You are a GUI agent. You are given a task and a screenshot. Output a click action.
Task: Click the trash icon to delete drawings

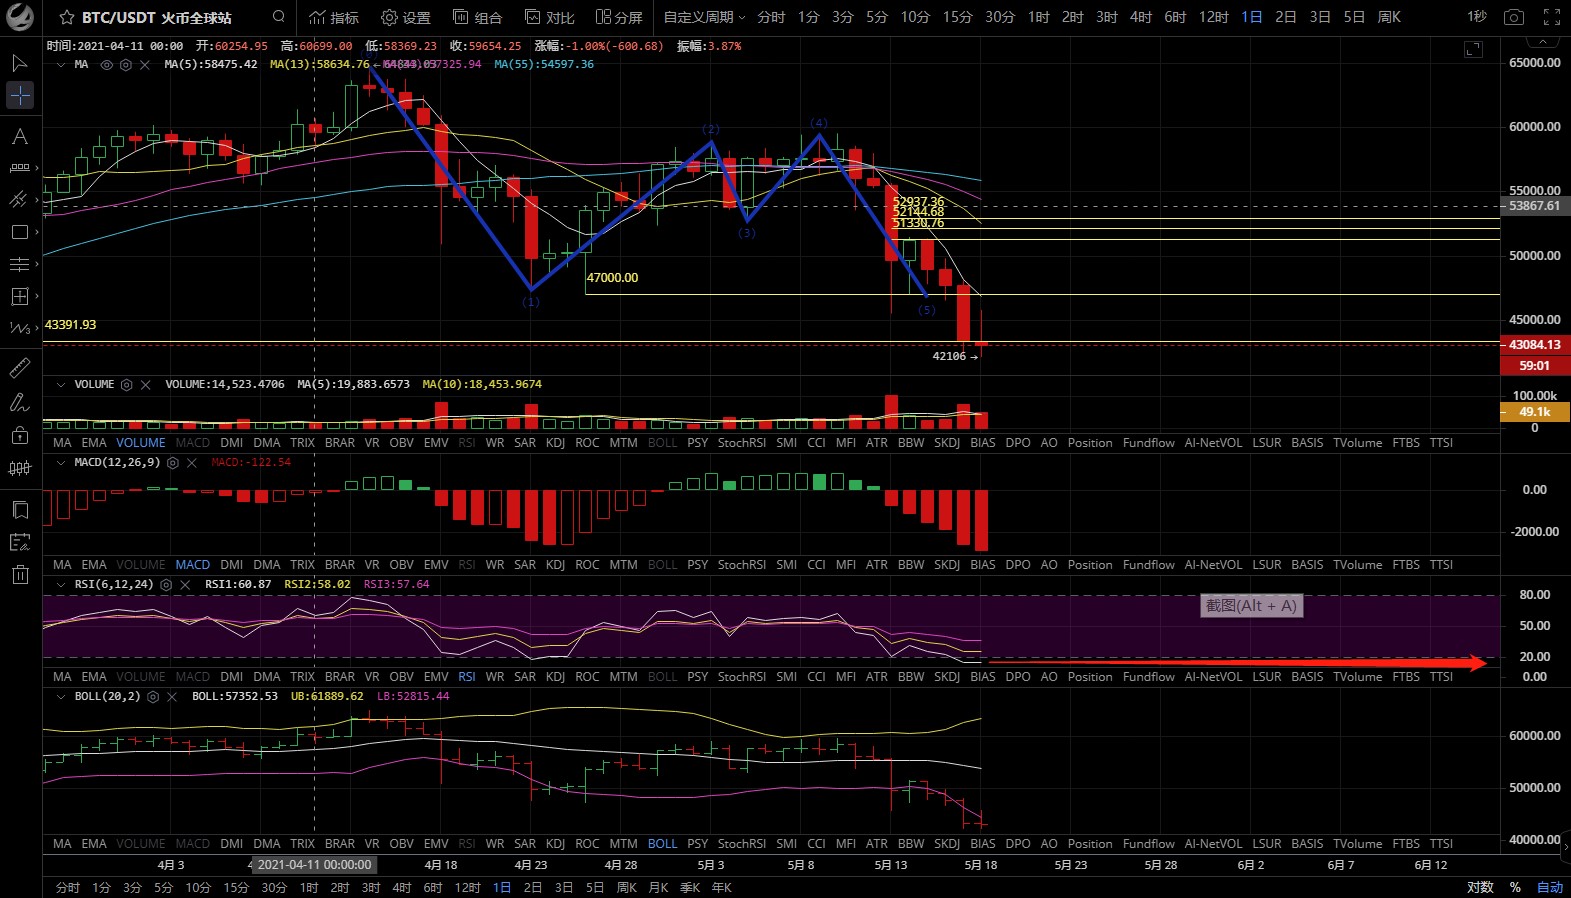[20, 574]
